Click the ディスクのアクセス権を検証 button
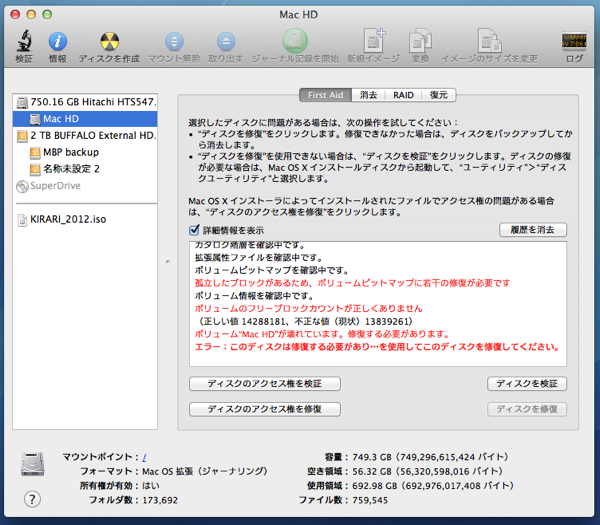 coord(265,383)
